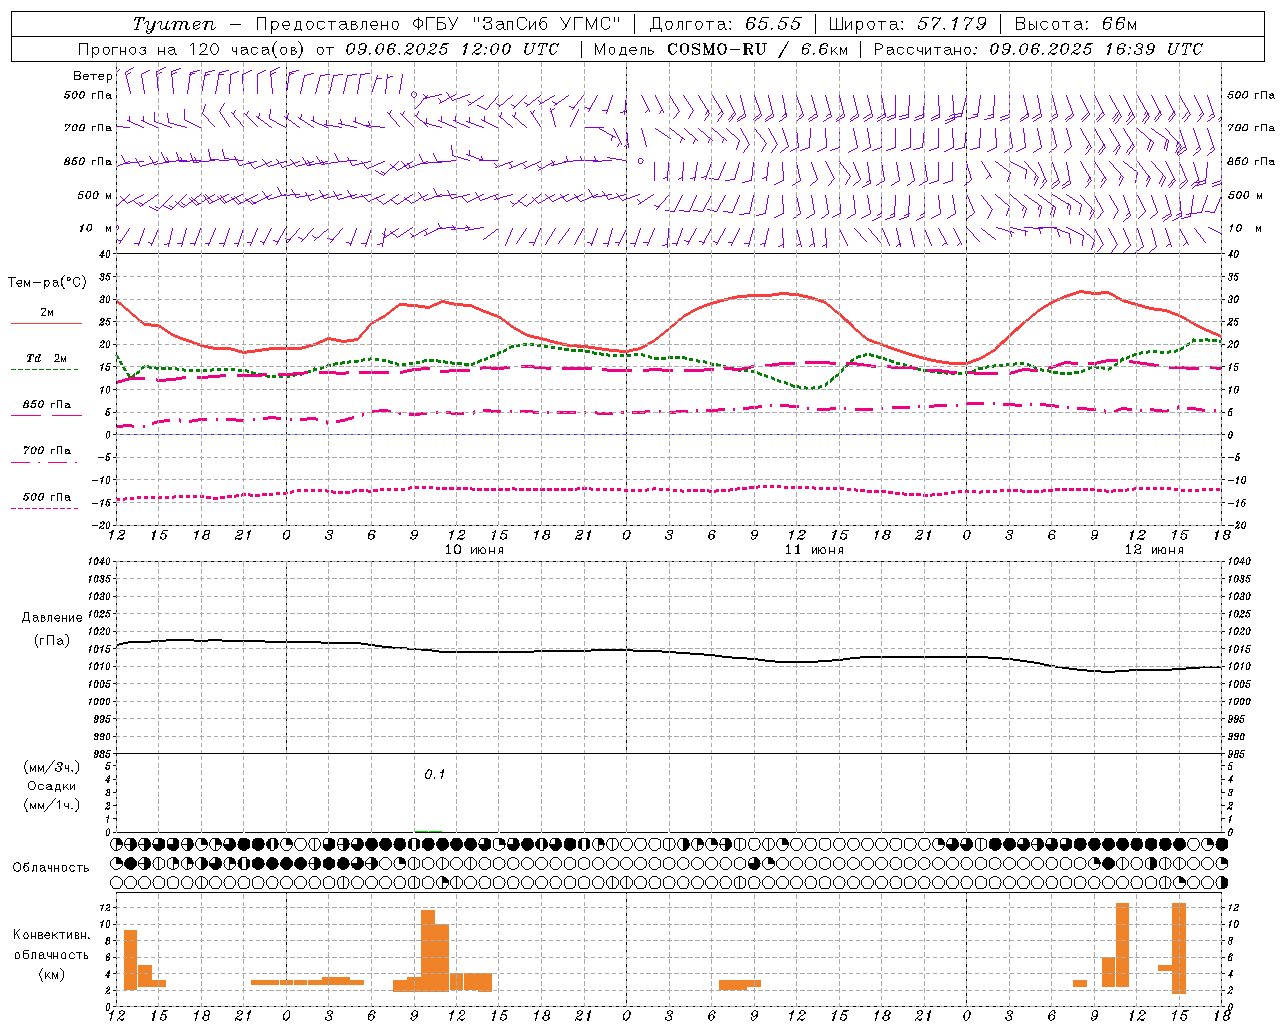The width and height of the screenshot is (1280, 1024).
Task: Select the "Высота: 66м" header field
Action: click(x=1075, y=24)
